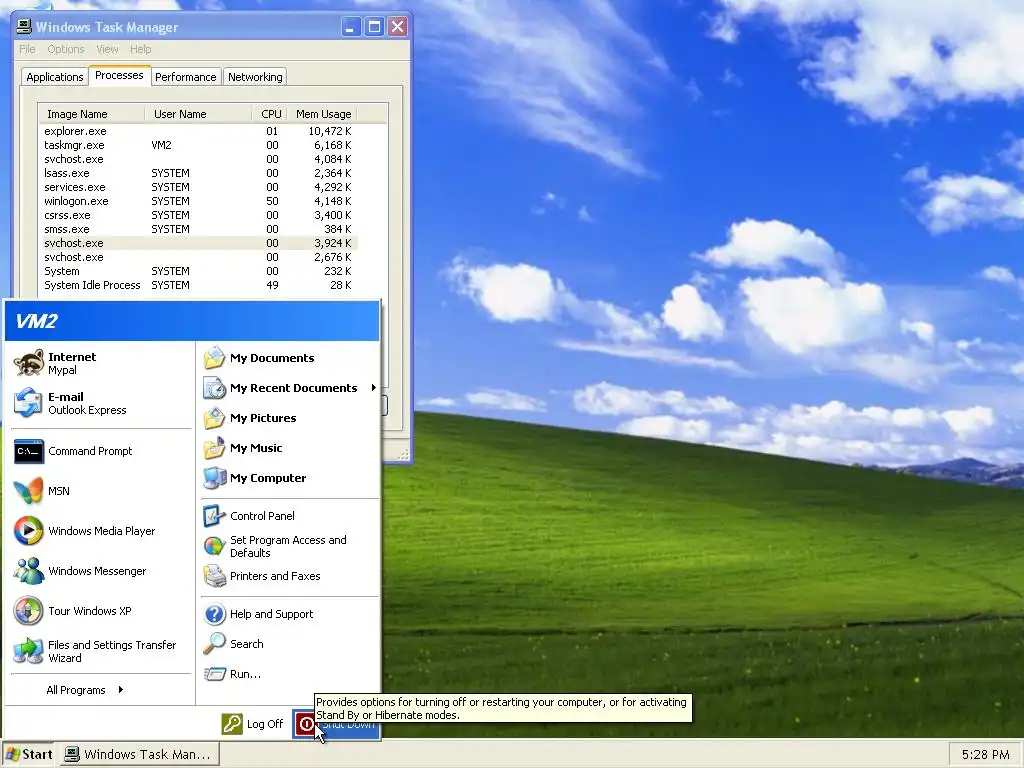Click the Log Off key icon
This screenshot has height=768, width=1024.
pos(232,724)
